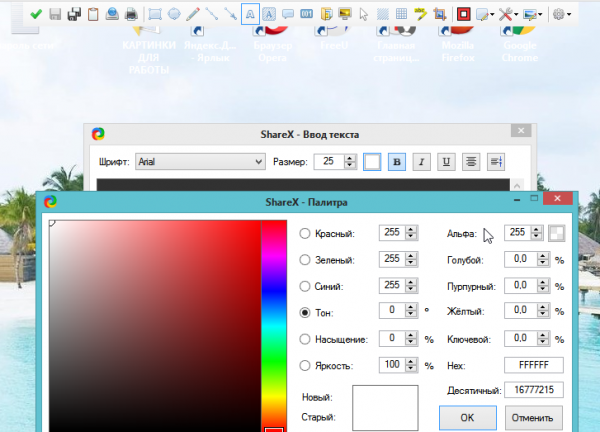The height and width of the screenshot is (432, 600).
Task: Select the image file insert tool
Action: 326,15
